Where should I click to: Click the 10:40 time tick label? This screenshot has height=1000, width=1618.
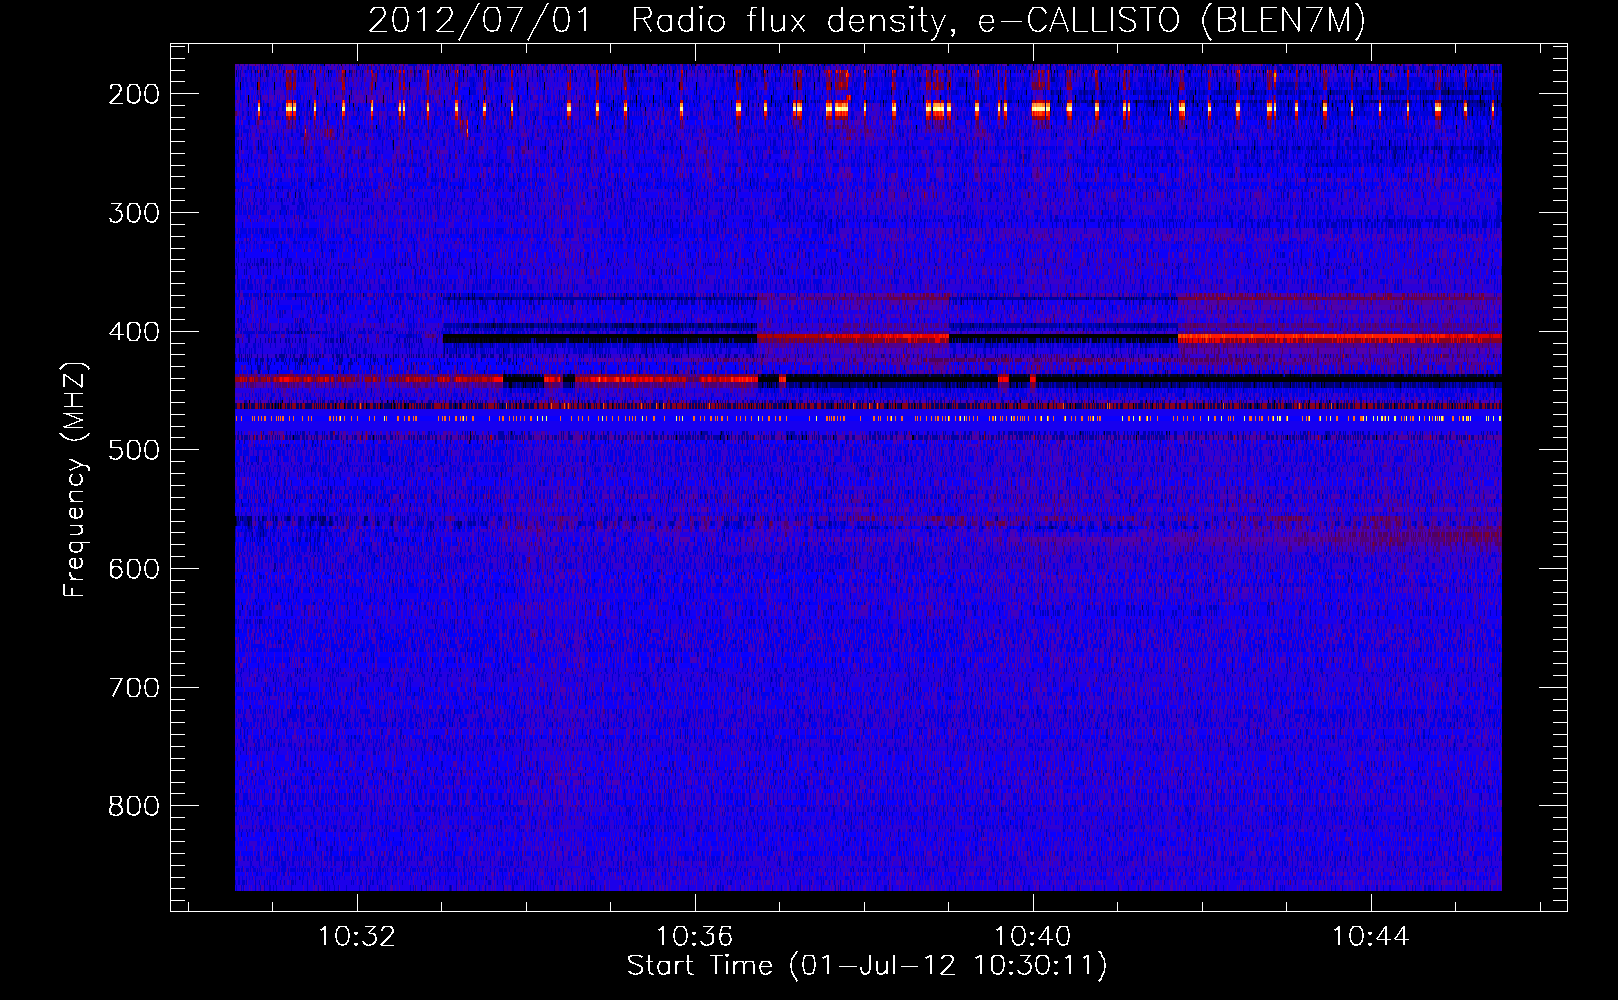(1033, 937)
